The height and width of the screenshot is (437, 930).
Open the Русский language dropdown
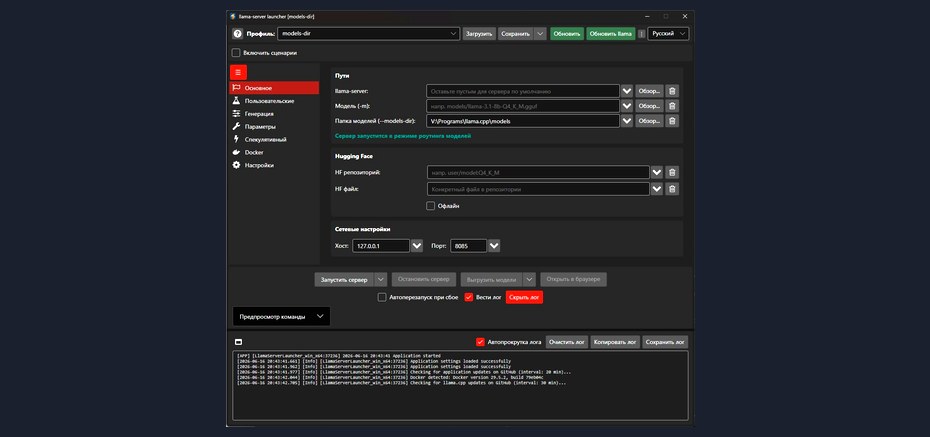pos(668,34)
